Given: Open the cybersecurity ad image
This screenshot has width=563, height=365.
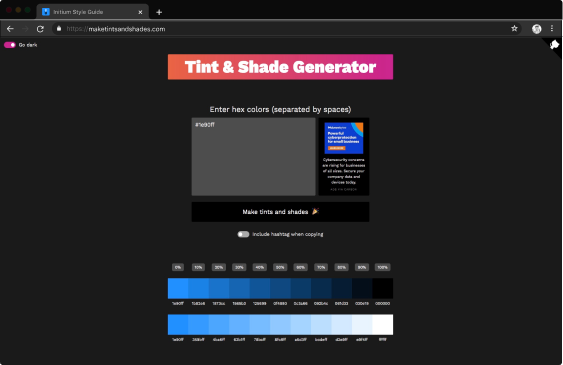Looking at the screenshot, I should pos(344,138).
